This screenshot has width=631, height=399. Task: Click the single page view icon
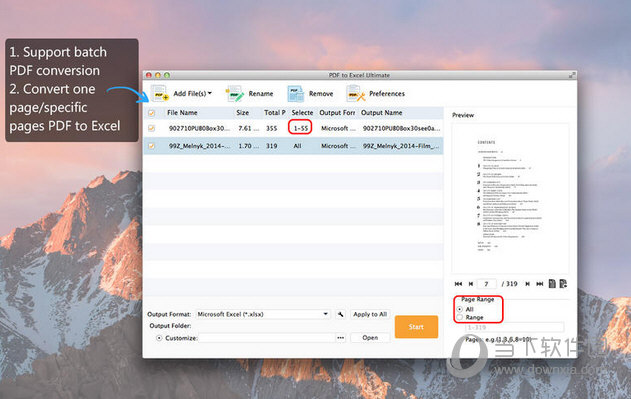[x=552, y=284]
